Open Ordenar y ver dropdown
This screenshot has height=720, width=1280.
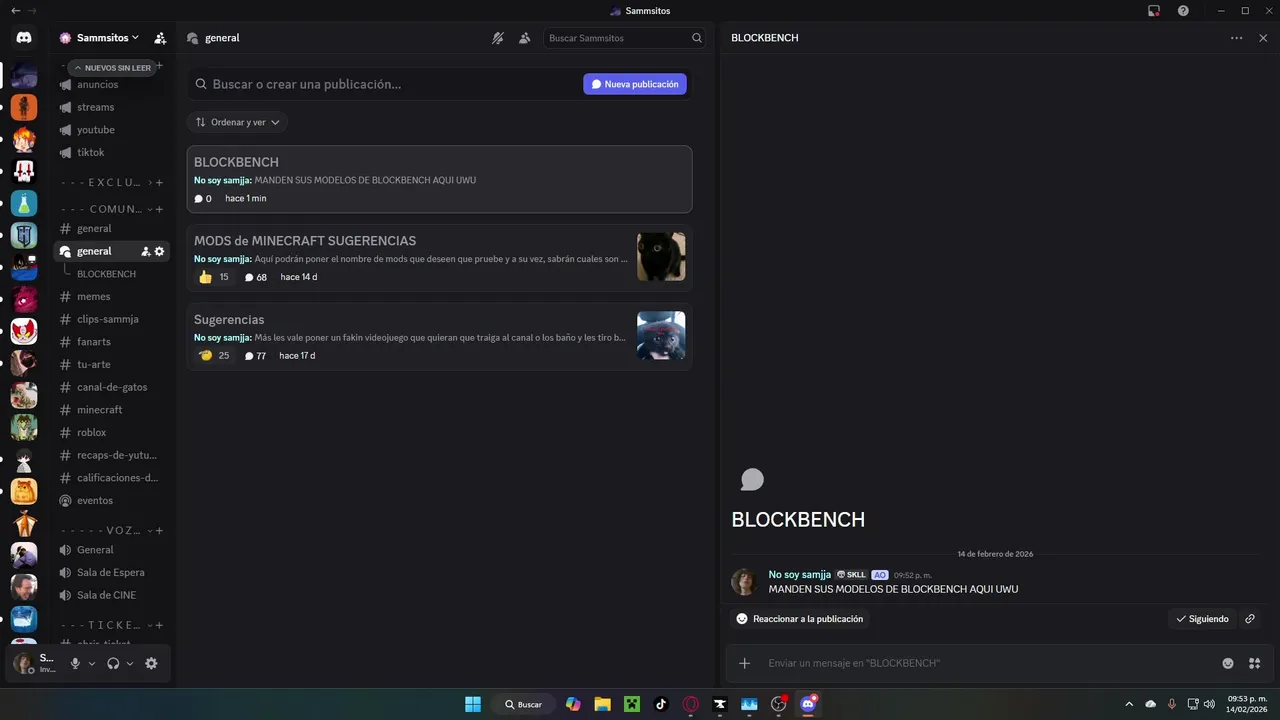[237, 122]
